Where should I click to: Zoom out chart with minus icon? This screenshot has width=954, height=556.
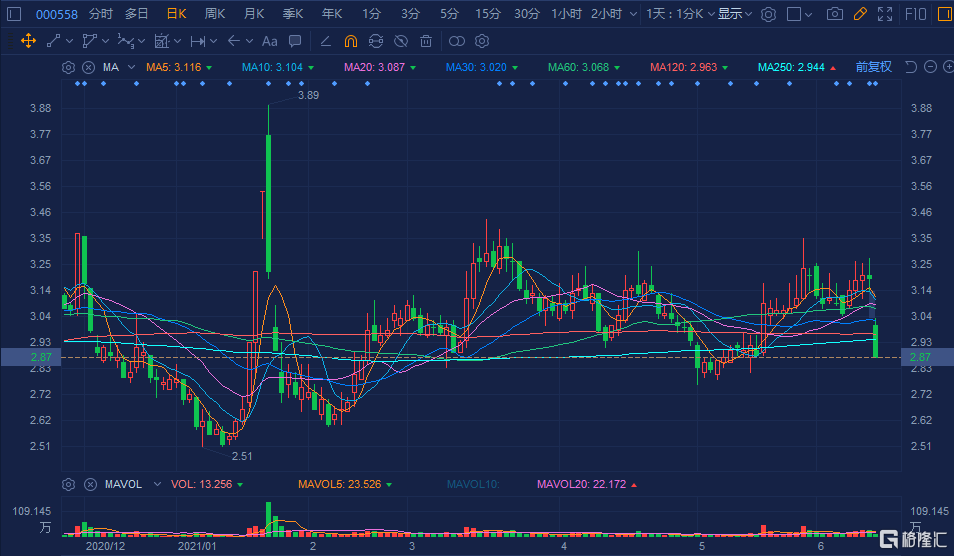(x=930, y=67)
